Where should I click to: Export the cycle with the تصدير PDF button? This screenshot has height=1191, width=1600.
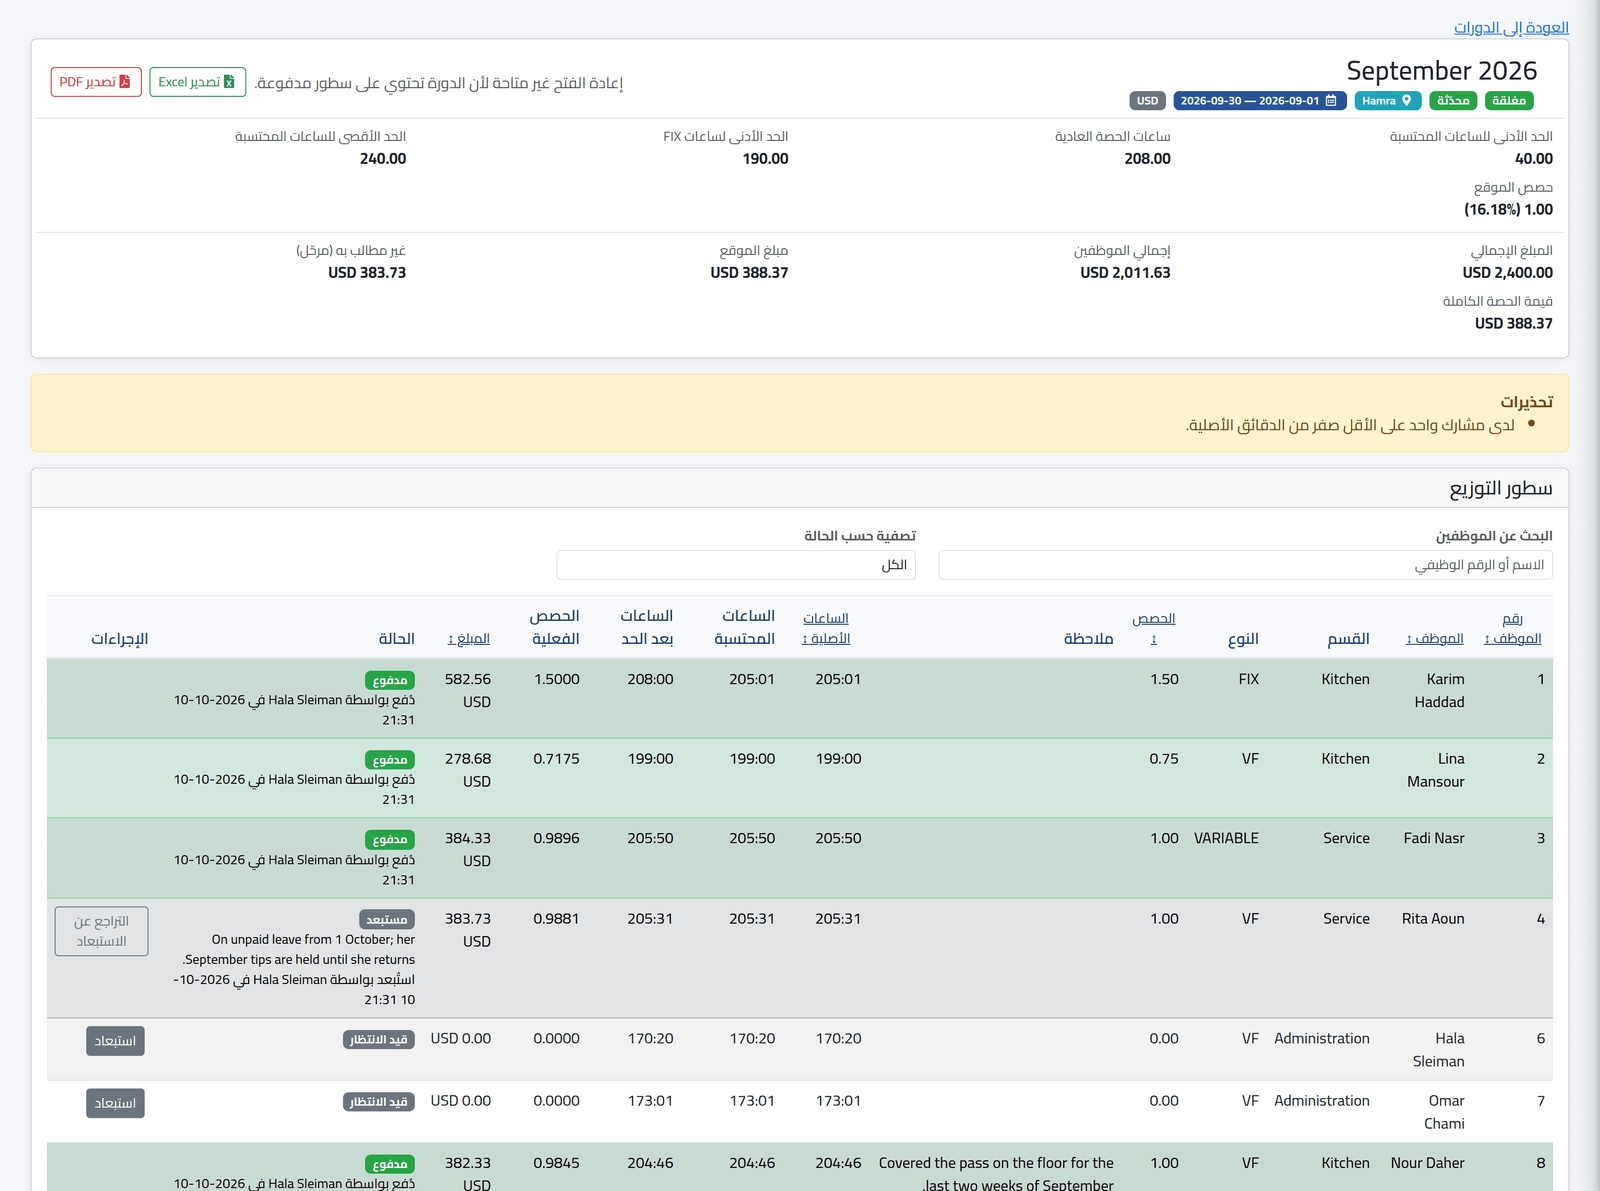pos(96,82)
